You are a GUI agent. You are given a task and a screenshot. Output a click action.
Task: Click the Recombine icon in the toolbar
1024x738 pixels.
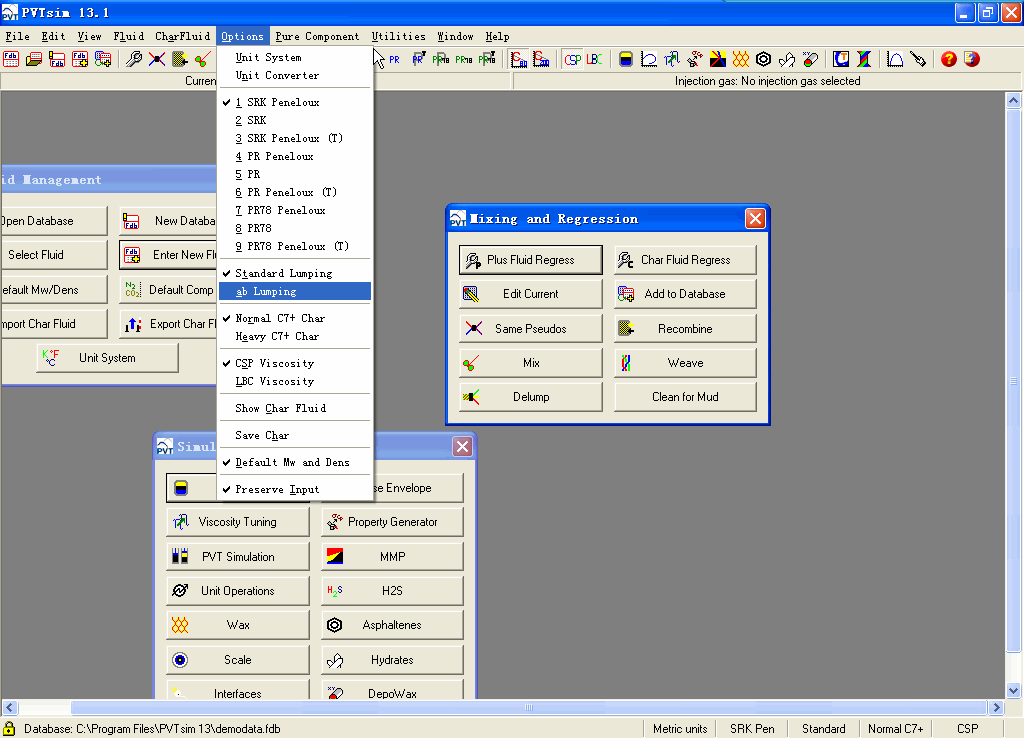click(180, 59)
